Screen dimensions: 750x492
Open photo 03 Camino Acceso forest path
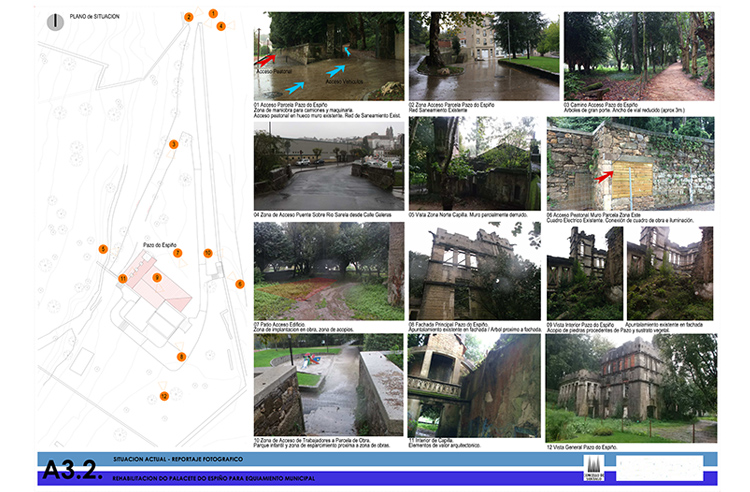coord(639,56)
